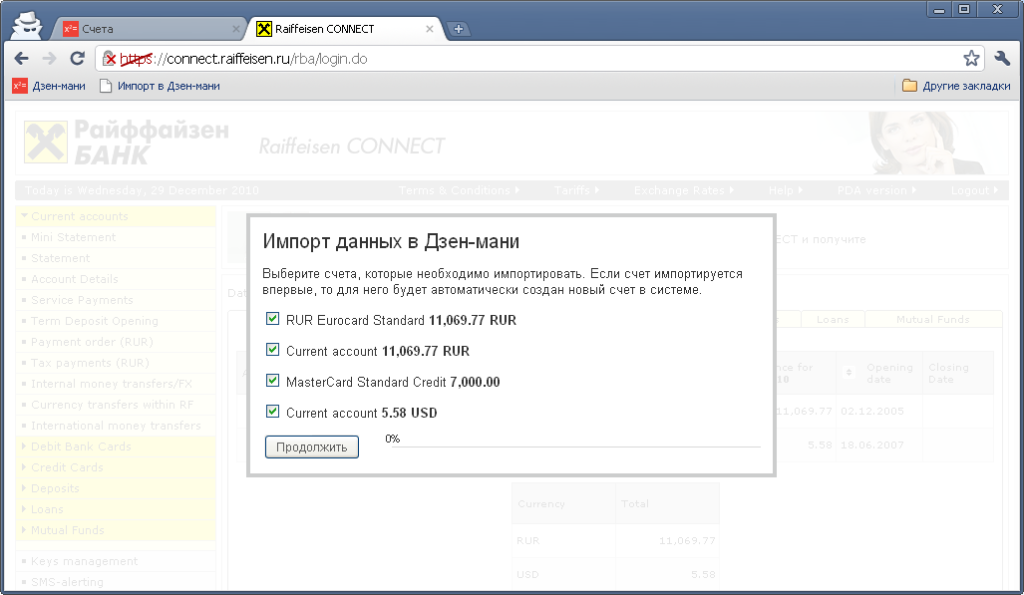This screenshot has height=595, width=1024.
Task: Toggle MasterCard Standard Credit checkbox
Action: [272, 381]
